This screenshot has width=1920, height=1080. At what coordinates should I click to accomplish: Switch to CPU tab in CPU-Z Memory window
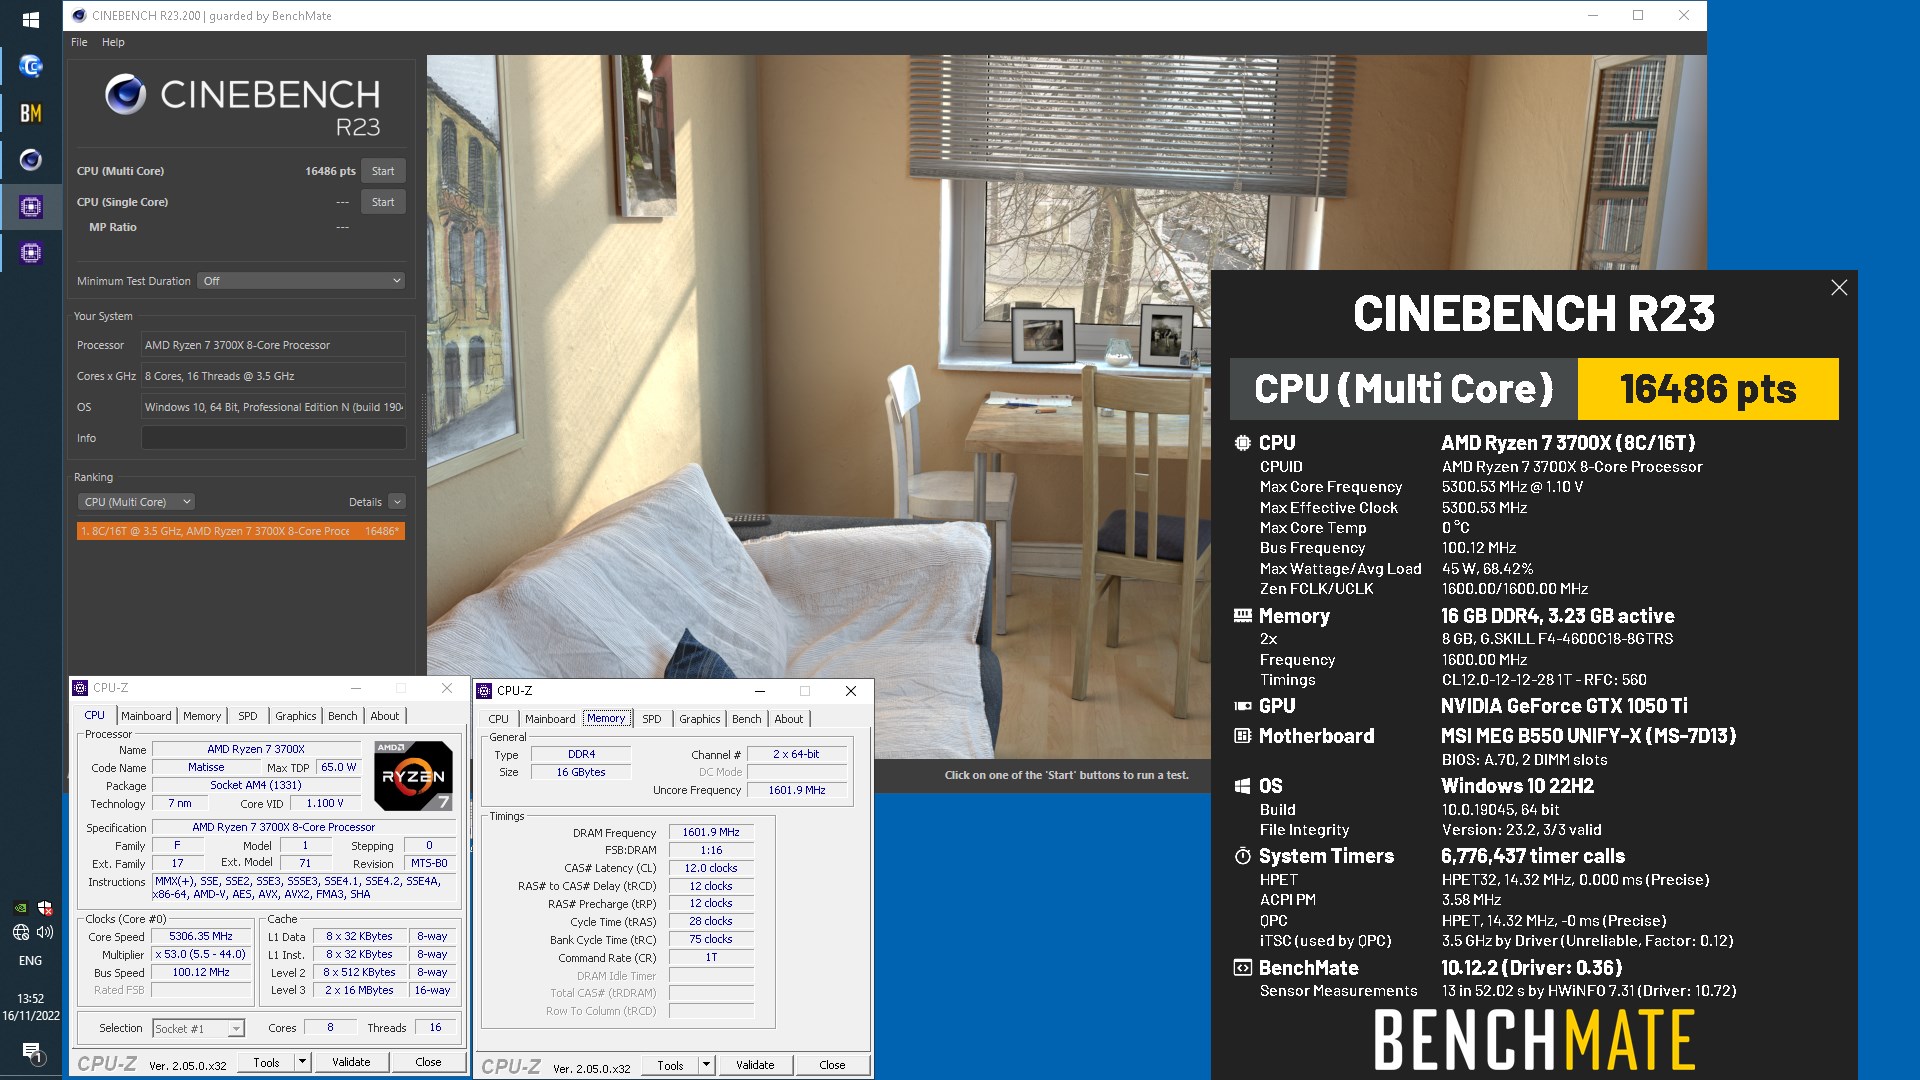point(498,719)
